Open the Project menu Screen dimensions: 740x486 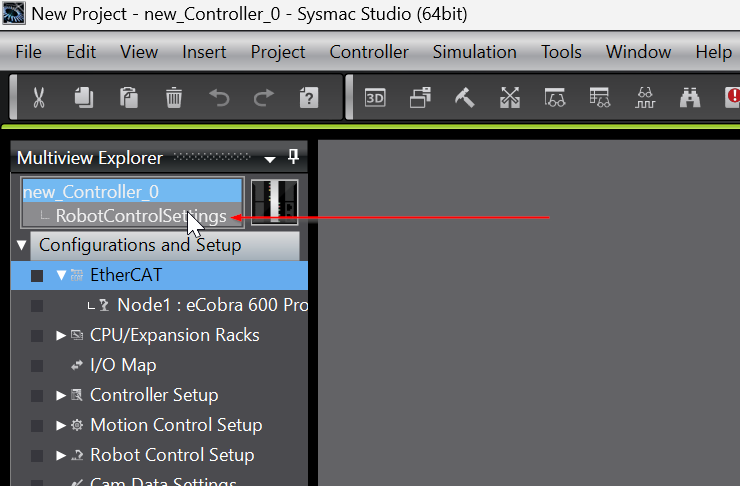[278, 52]
